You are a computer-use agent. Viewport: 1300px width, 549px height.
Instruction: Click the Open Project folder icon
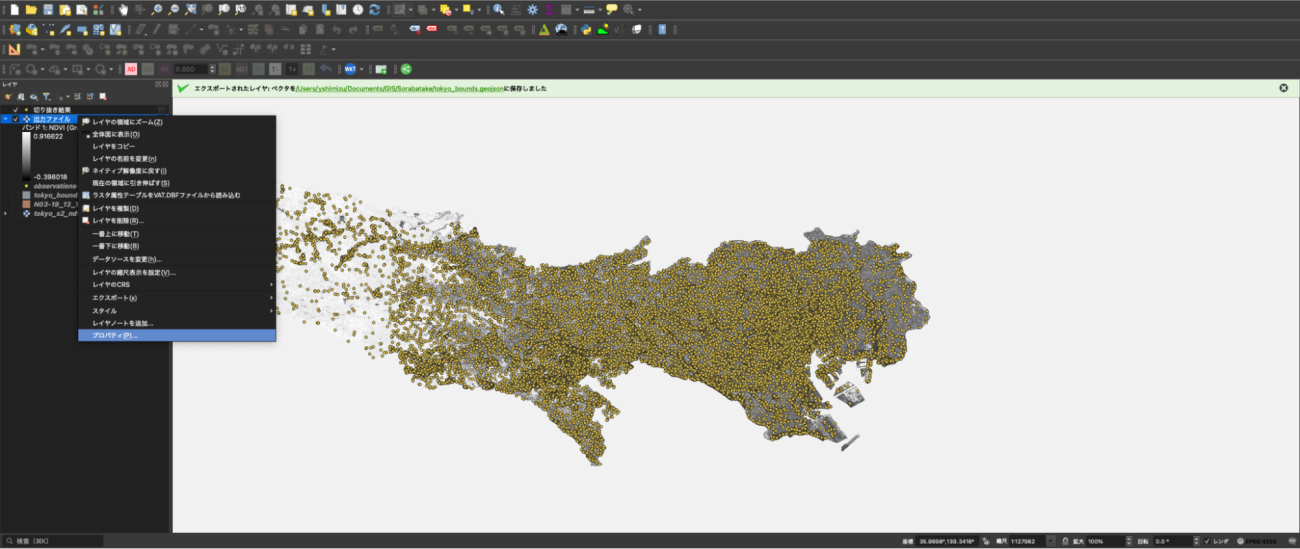point(31,9)
